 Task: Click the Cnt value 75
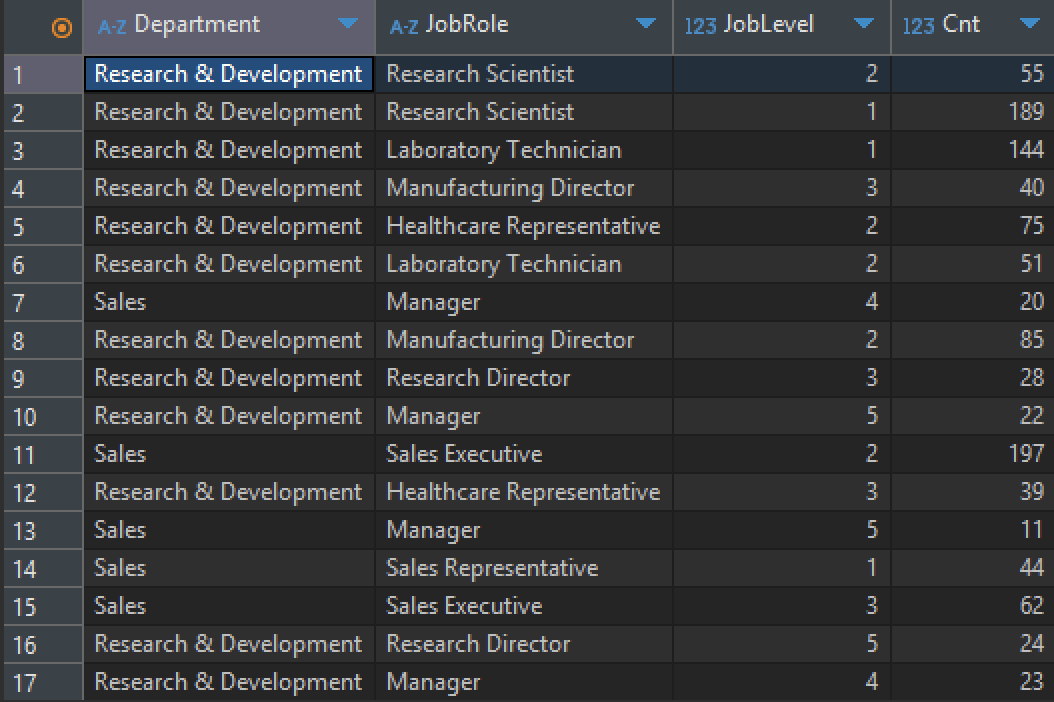(x=1032, y=226)
